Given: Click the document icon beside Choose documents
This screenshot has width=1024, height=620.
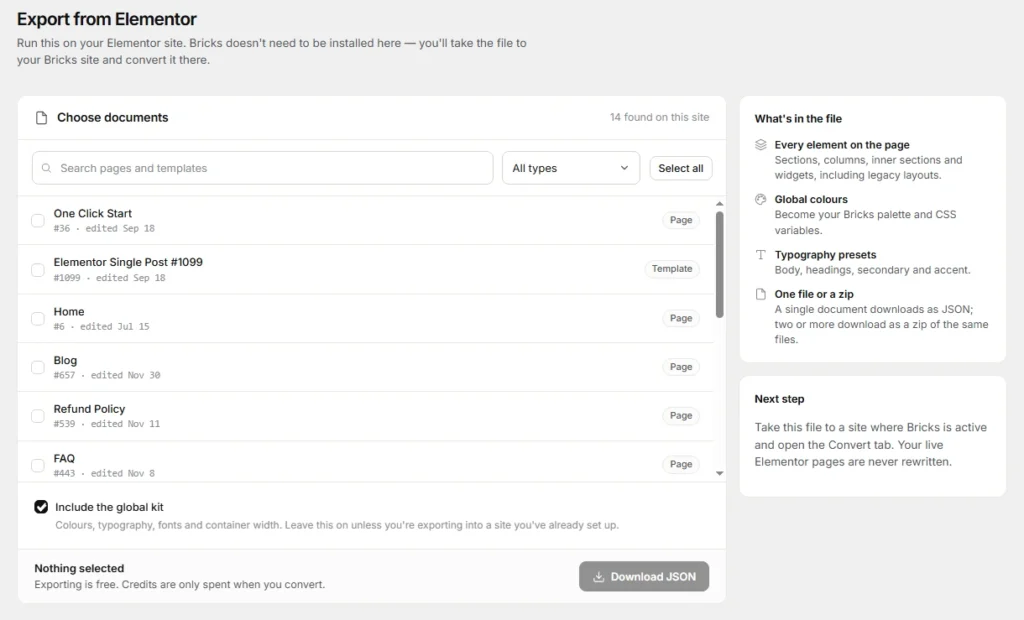Looking at the screenshot, I should pos(41,118).
